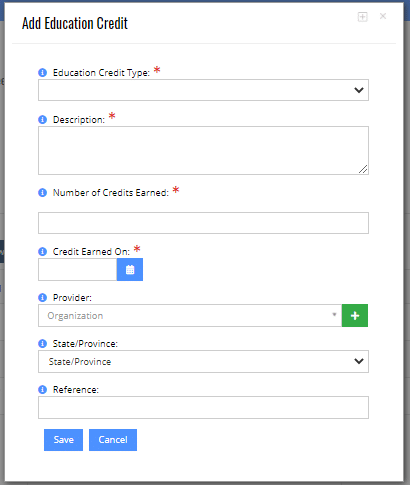Viewport: 410px width, 485px height.
Task: Click info icon beside Credit Earned On
Action: [42, 251]
